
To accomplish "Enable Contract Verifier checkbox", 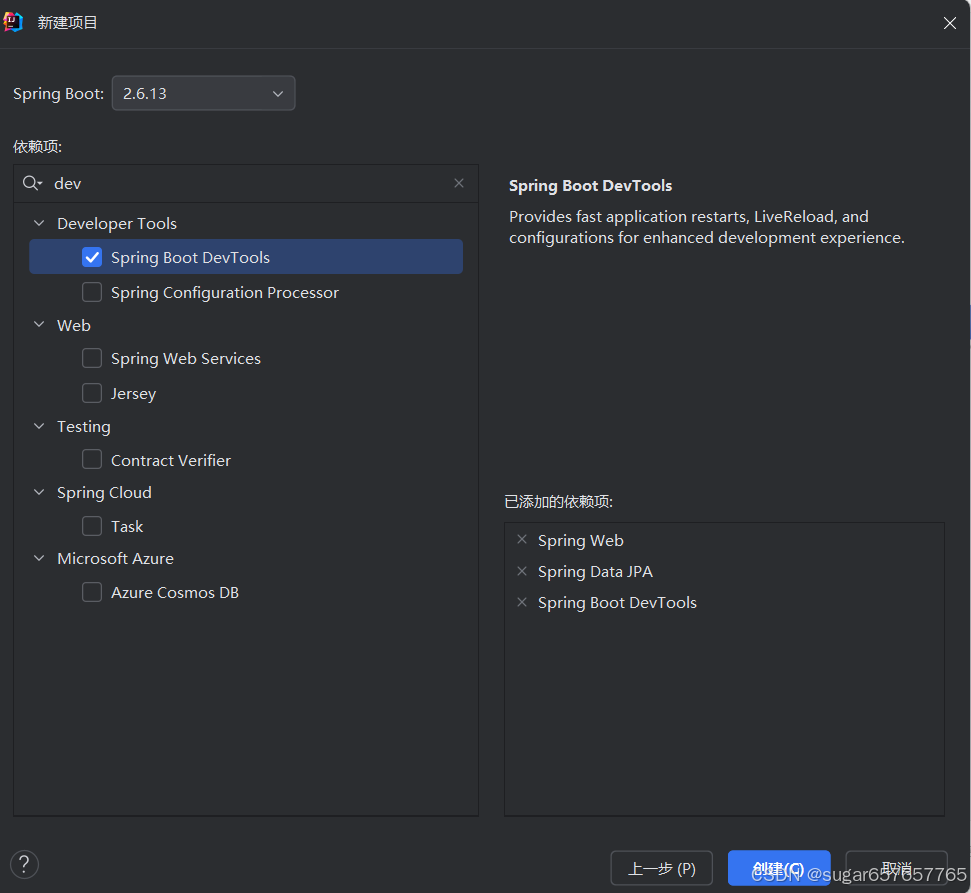I will pos(92,460).
